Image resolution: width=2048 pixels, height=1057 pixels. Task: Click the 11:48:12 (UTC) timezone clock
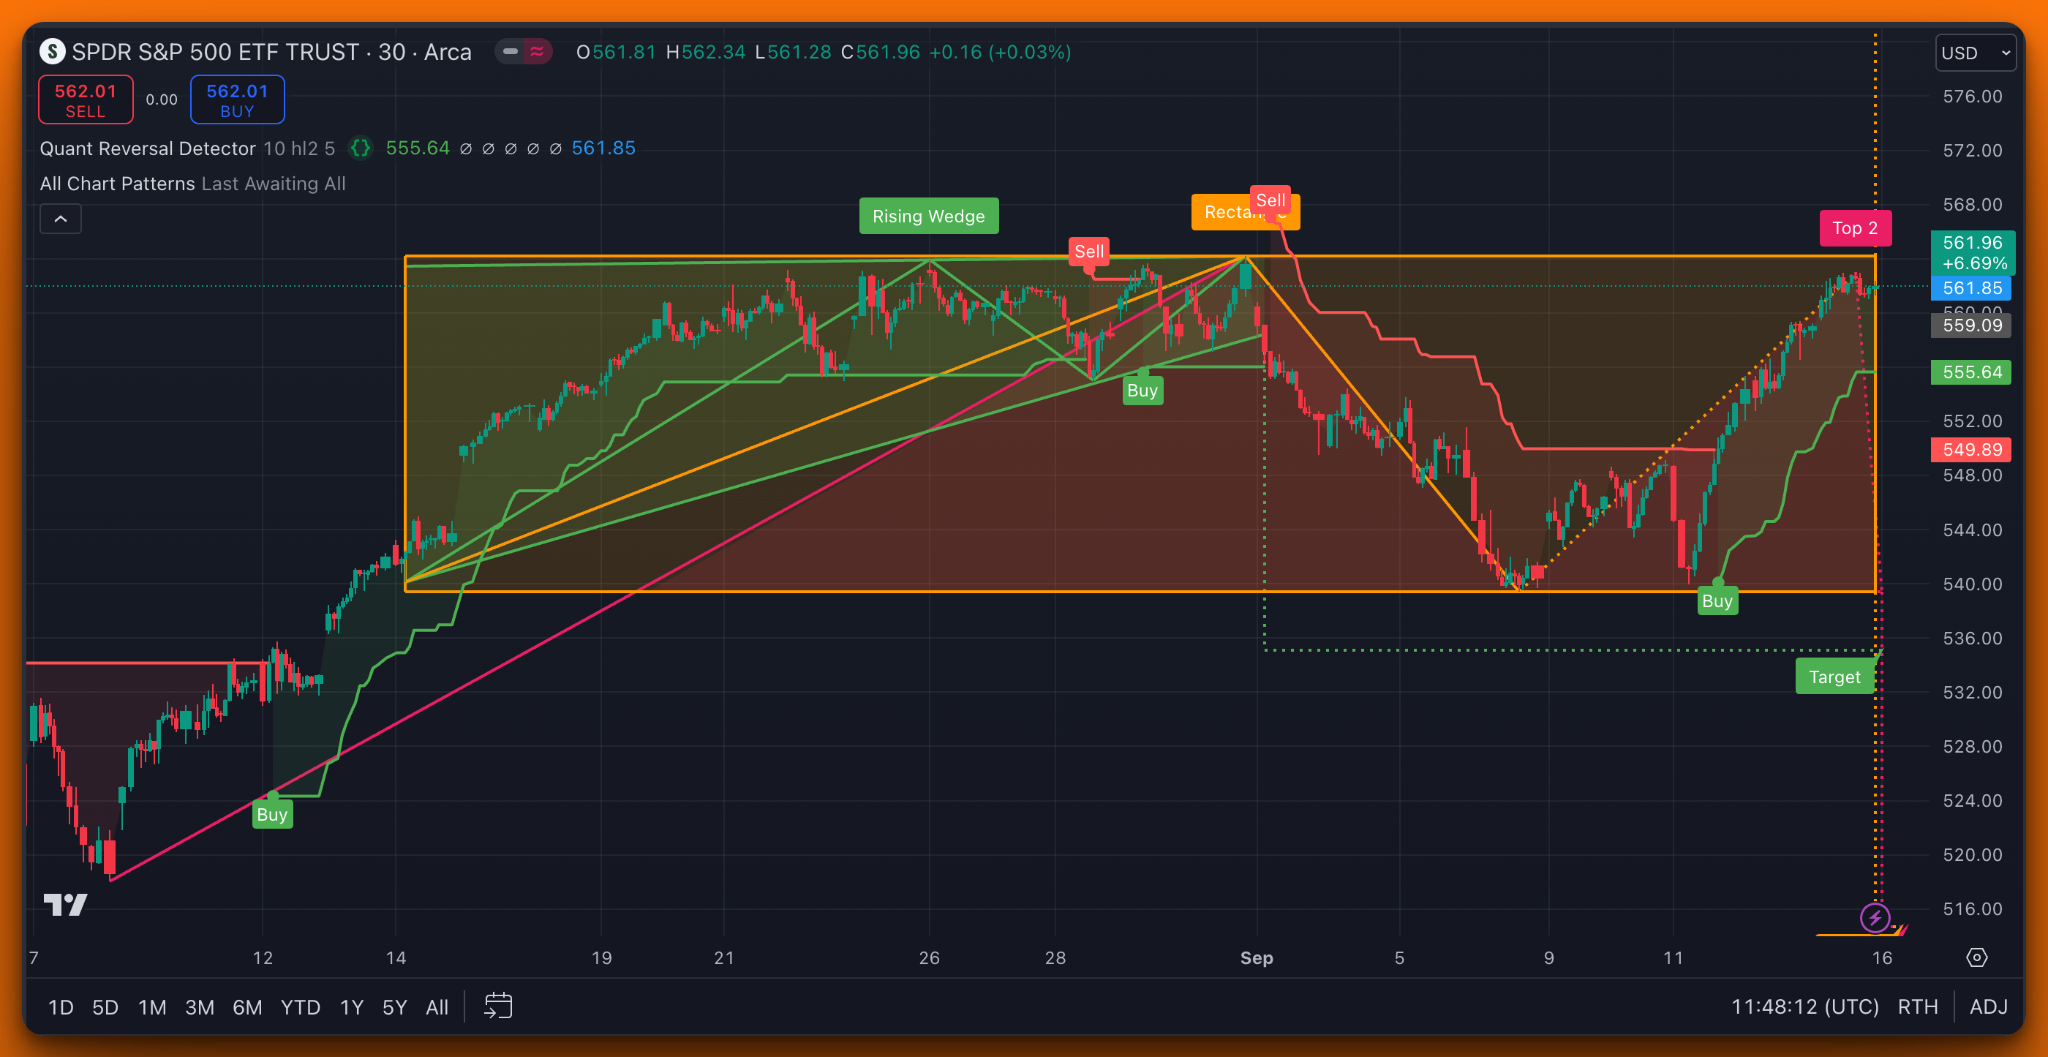1805,1007
